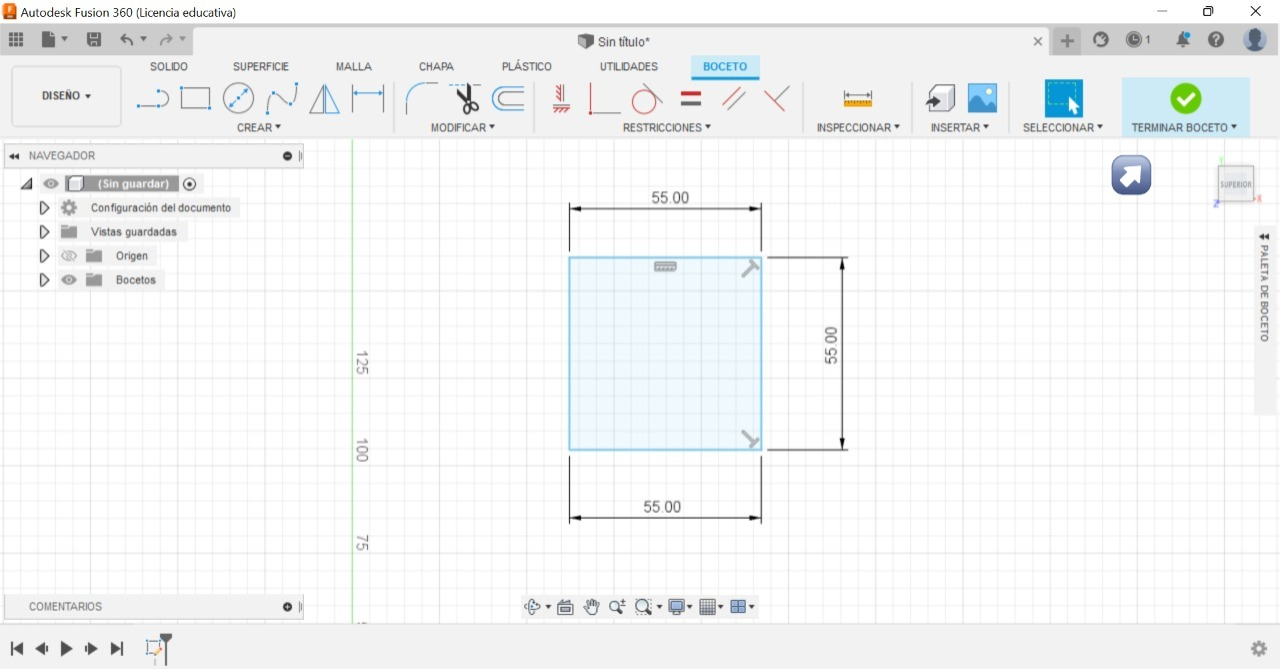The width and height of the screenshot is (1280, 669).
Task: Toggle visibility of the Origen folder
Action: pyautogui.click(x=69, y=256)
